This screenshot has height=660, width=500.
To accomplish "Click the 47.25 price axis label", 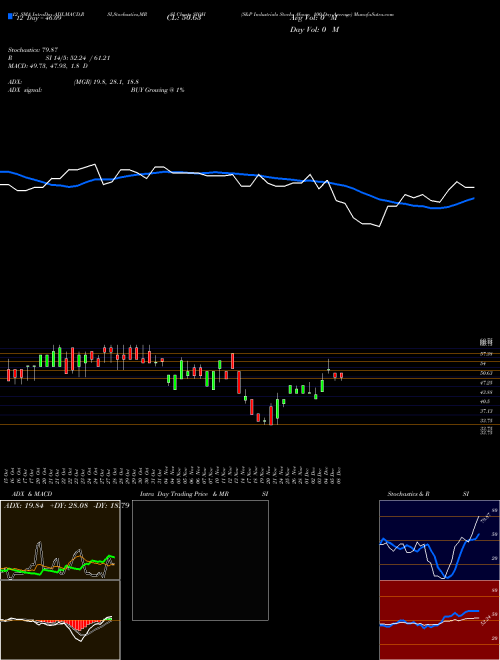I will click(x=486, y=383).
